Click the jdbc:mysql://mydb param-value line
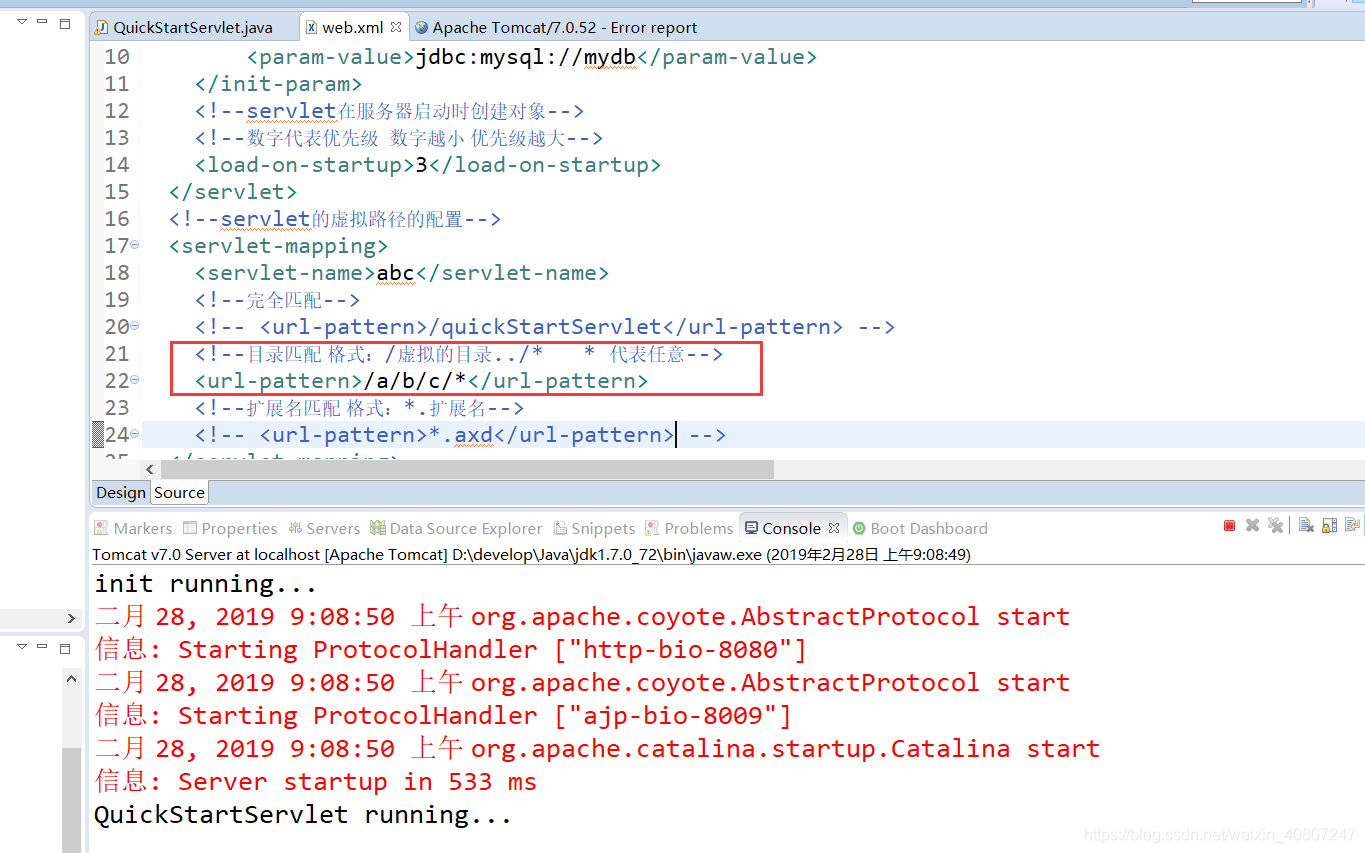 (532, 56)
